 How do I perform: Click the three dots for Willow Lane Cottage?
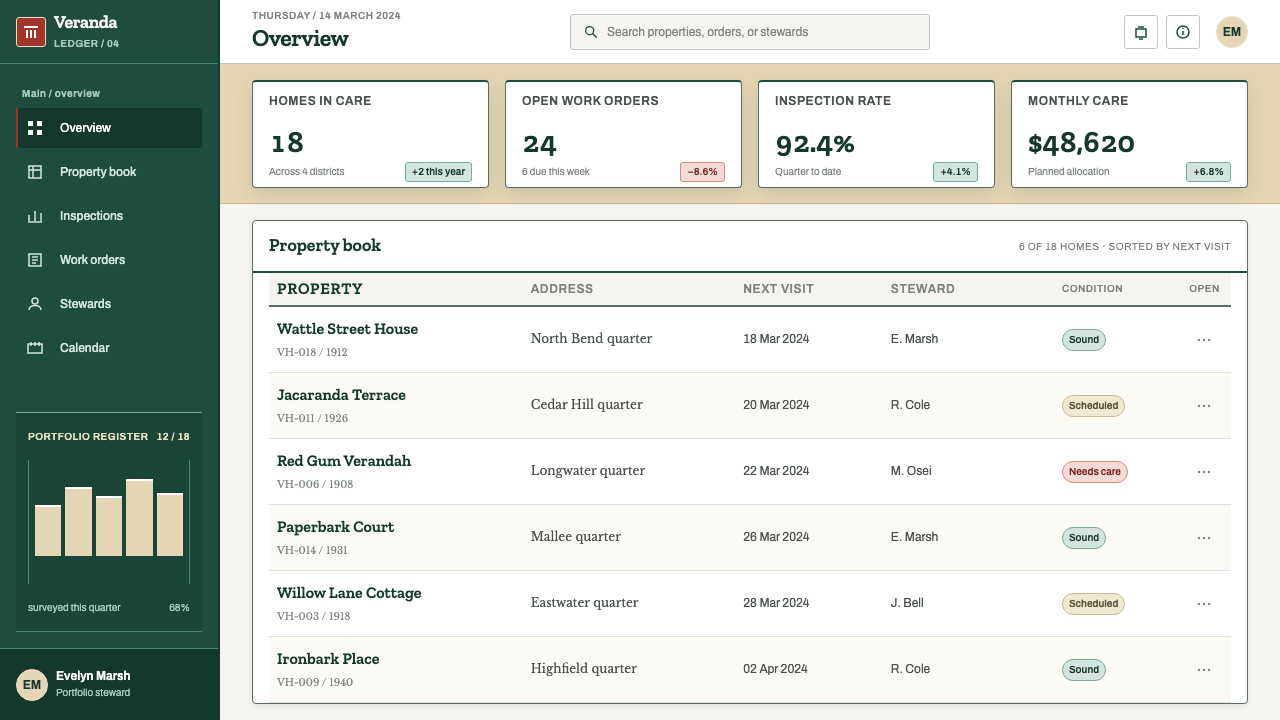(x=1204, y=604)
